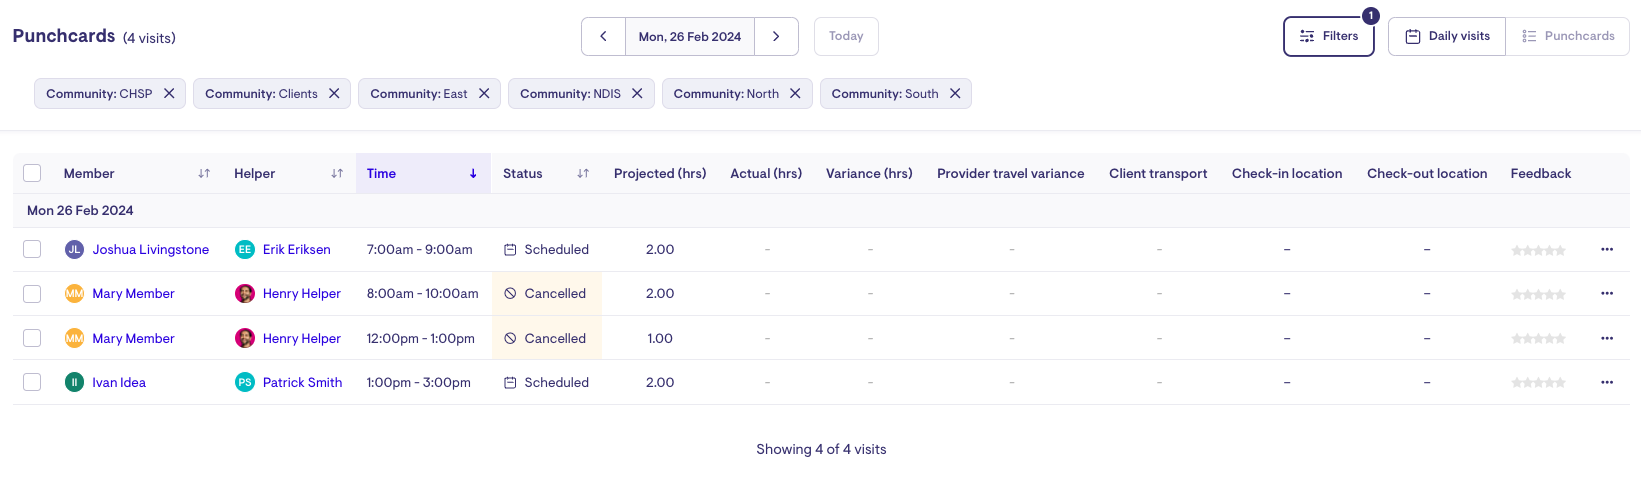Advance to next day using right chevron

776,36
